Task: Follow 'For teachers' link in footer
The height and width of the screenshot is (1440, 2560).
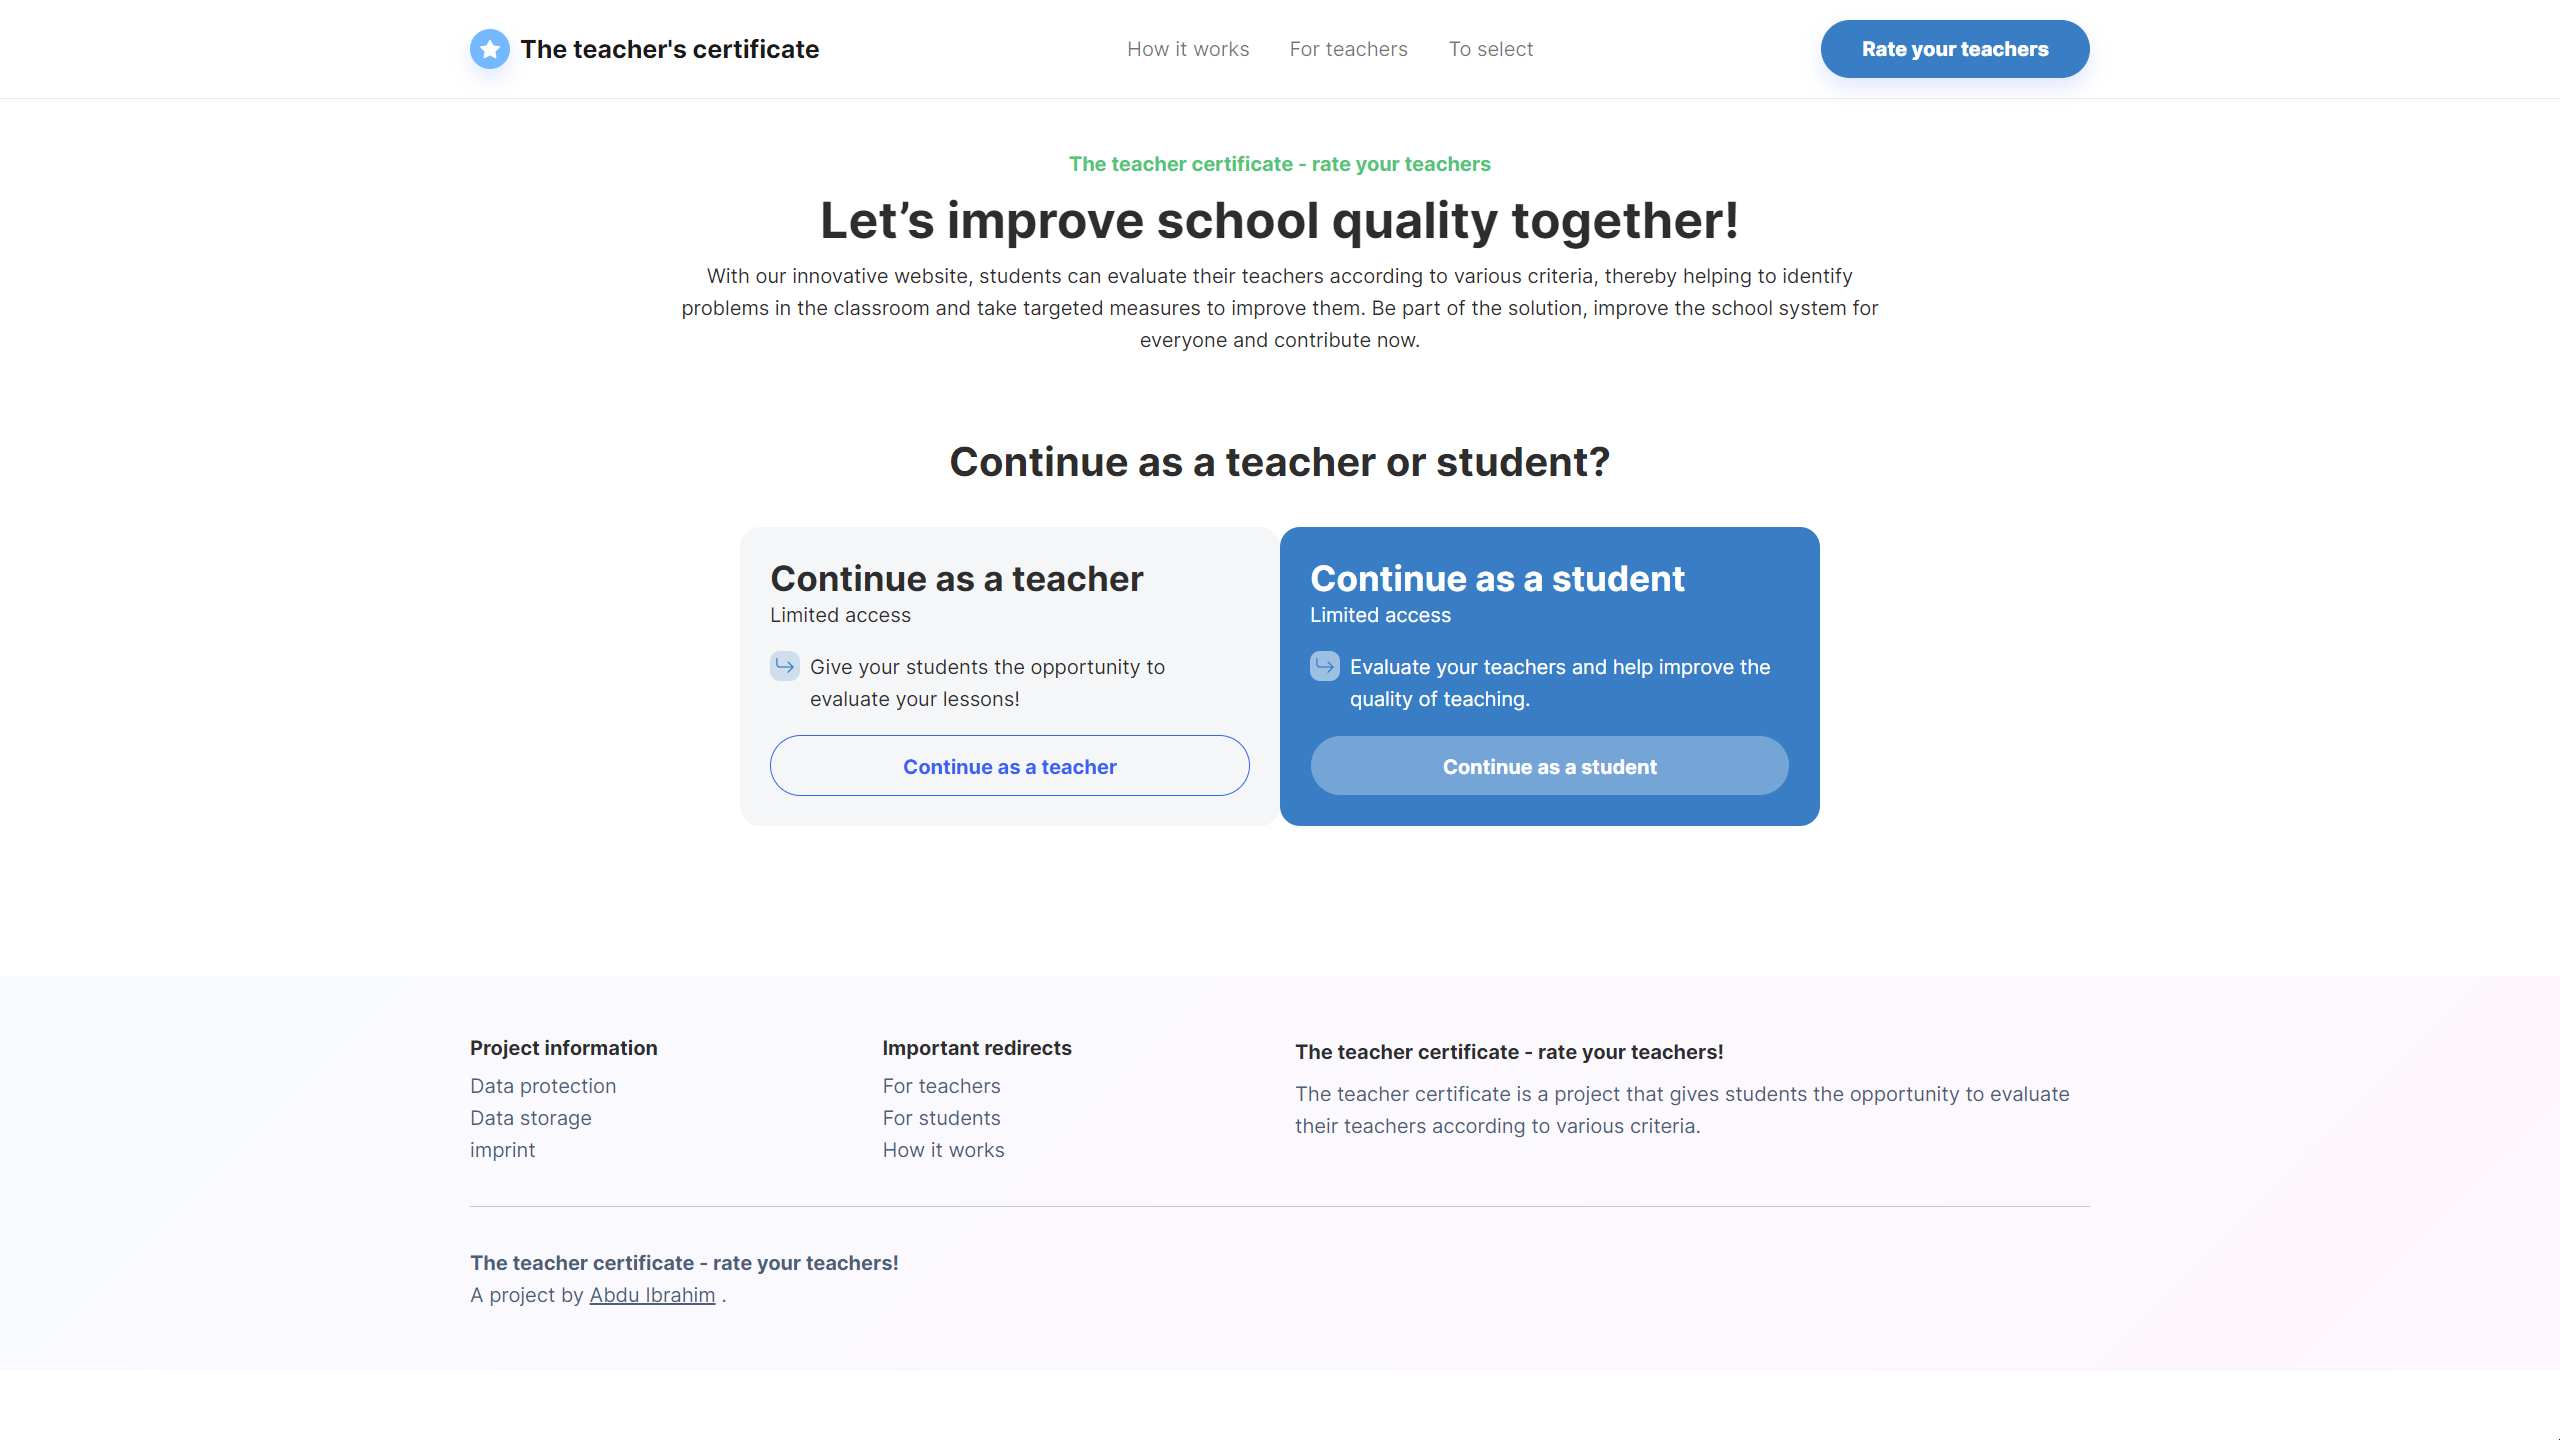Action: [x=941, y=1086]
